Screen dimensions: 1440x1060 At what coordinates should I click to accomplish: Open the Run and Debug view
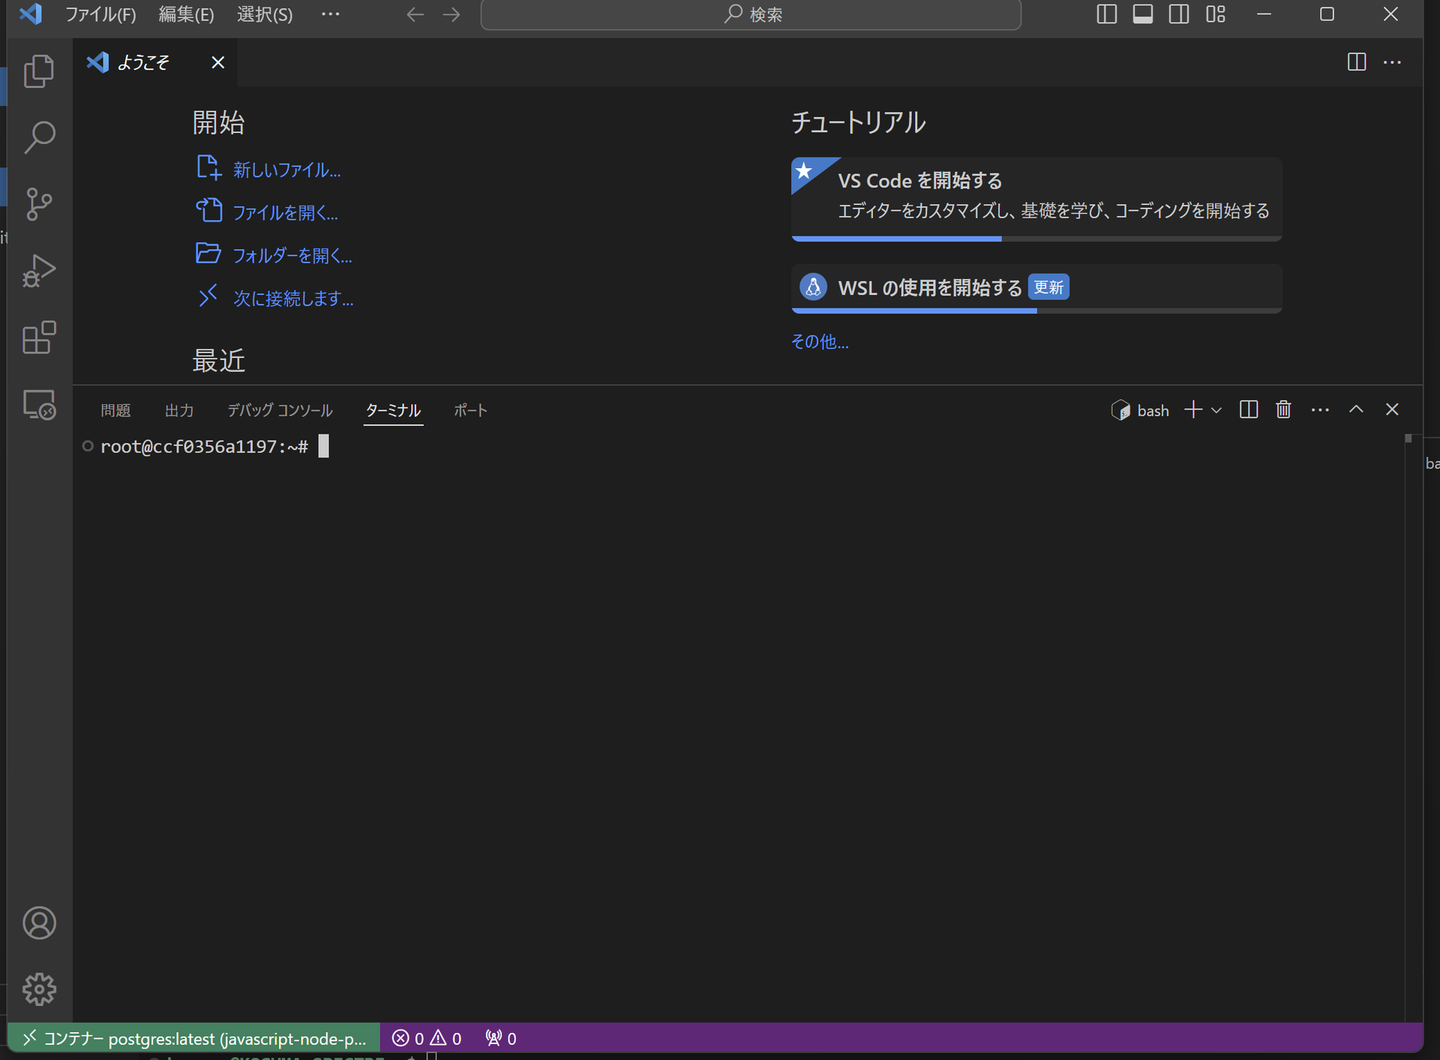39,271
